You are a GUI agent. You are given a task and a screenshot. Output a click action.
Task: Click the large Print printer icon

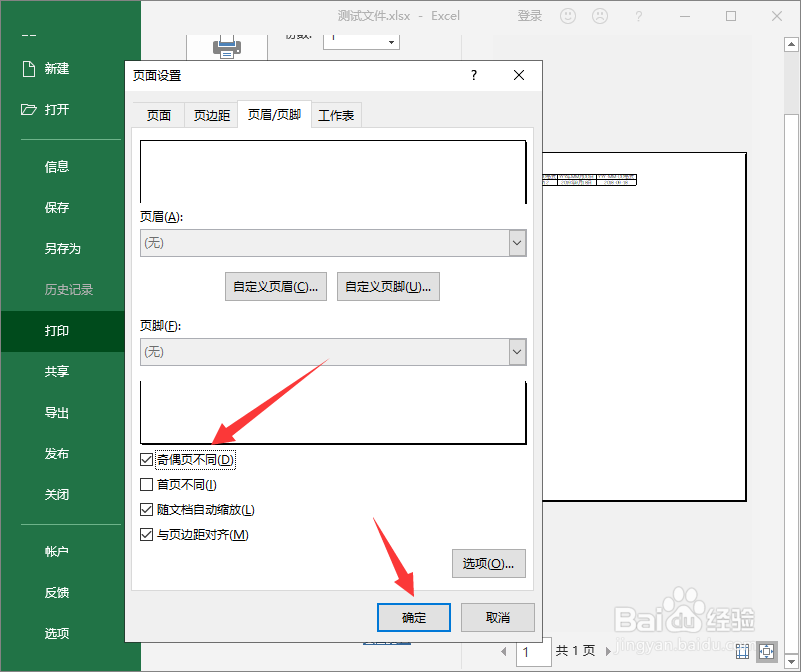tap(227, 44)
